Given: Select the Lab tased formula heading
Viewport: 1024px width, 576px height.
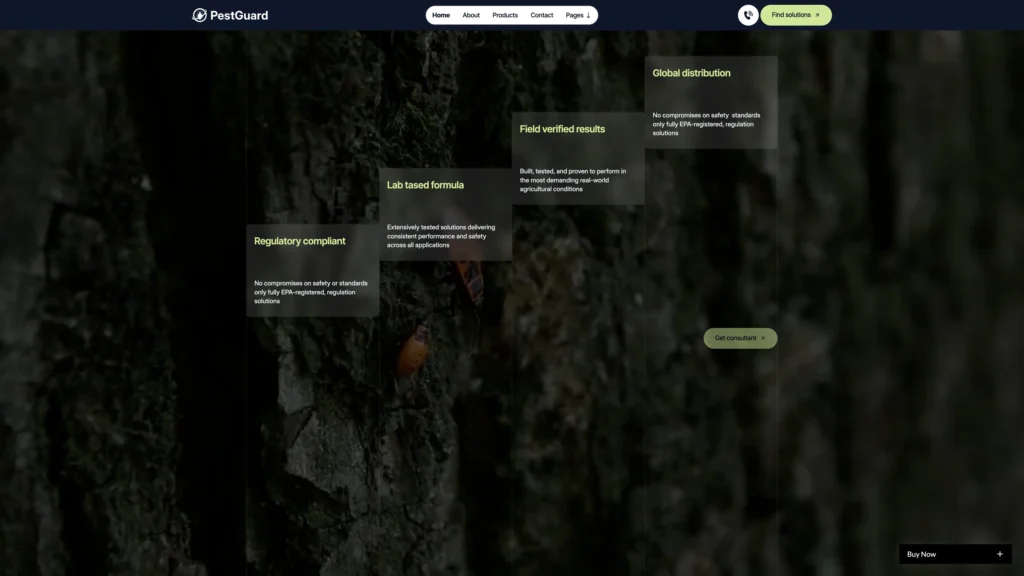Looking at the screenshot, I should (425, 185).
